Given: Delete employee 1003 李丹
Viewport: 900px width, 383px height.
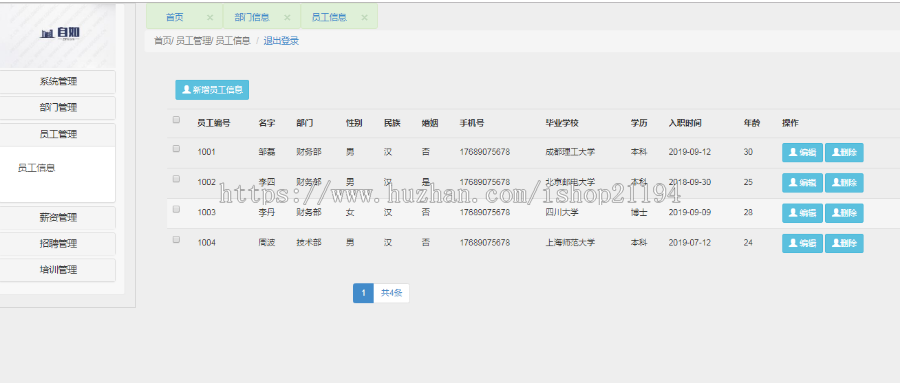Looking at the screenshot, I should tap(844, 213).
